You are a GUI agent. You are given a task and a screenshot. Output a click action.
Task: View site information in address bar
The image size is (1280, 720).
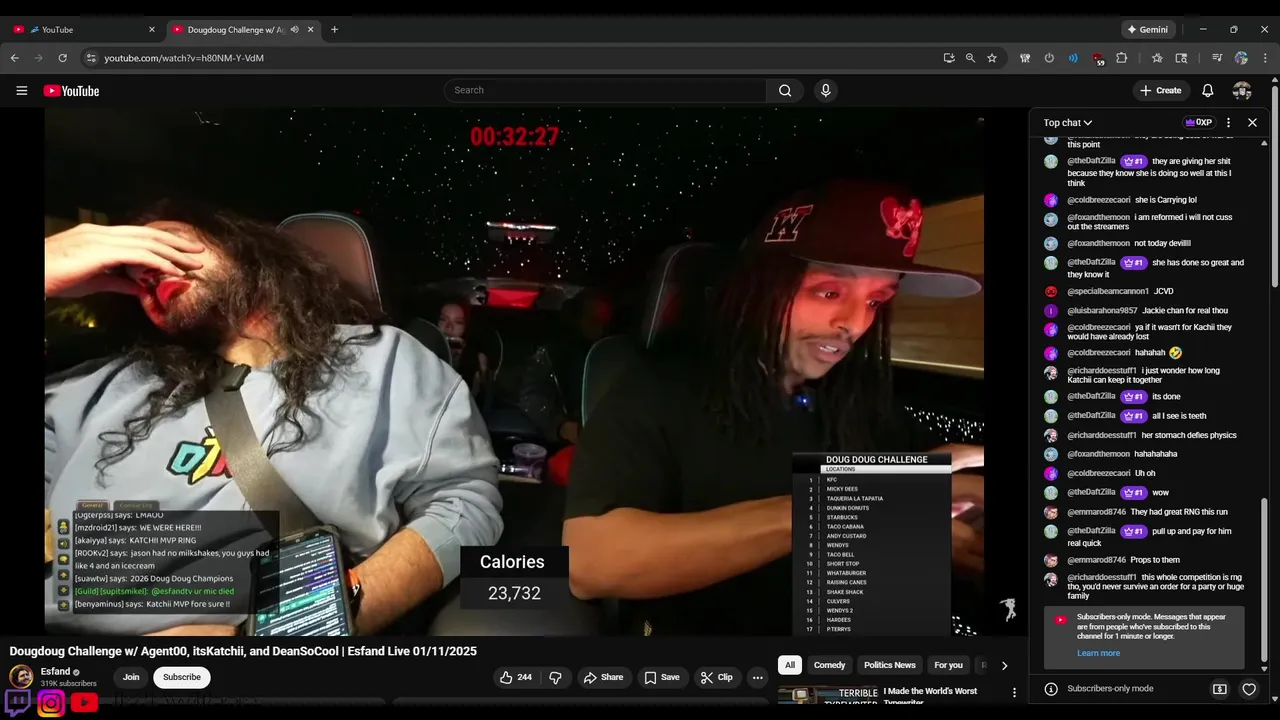pos(91,58)
